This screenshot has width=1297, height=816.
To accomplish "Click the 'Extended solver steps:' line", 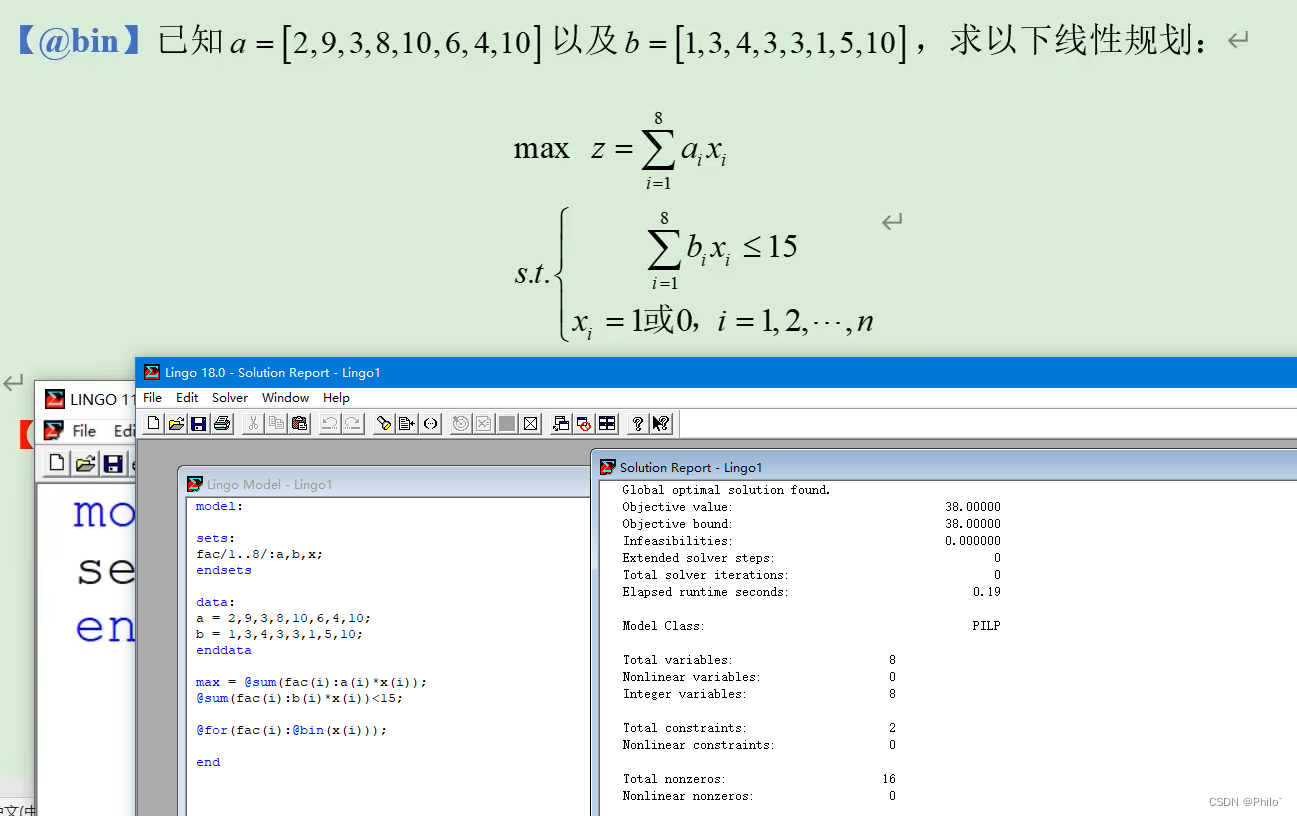I will click(x=811, y=558).
